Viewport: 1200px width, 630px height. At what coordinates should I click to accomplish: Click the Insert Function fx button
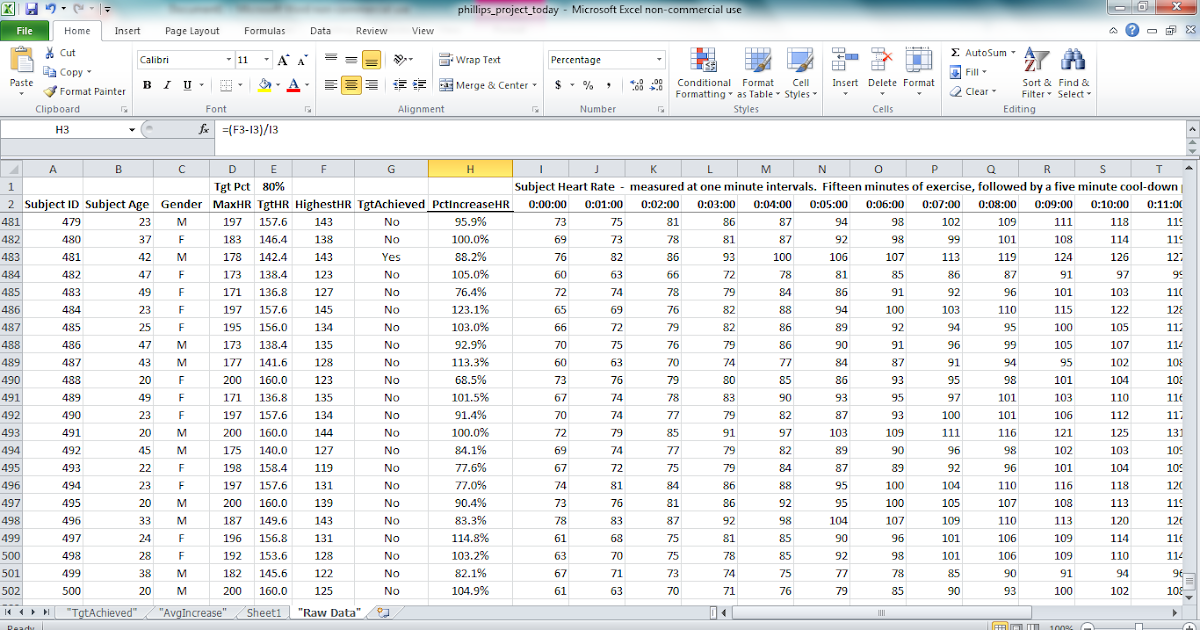click(x=203, y=129)
